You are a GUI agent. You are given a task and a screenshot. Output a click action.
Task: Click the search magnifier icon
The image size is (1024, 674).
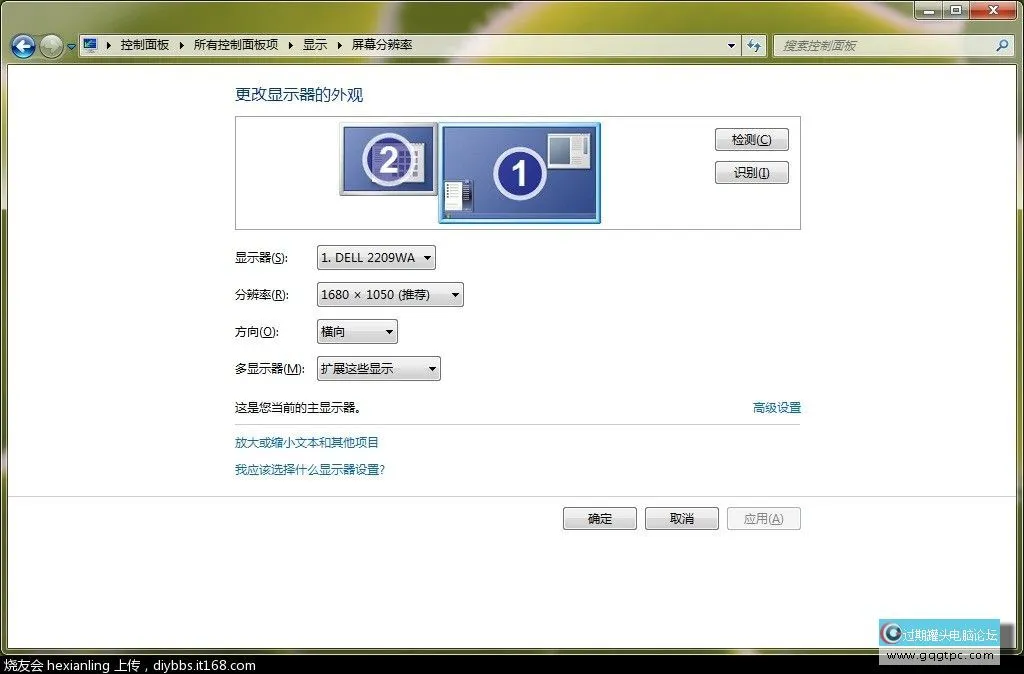[1001, 45]
